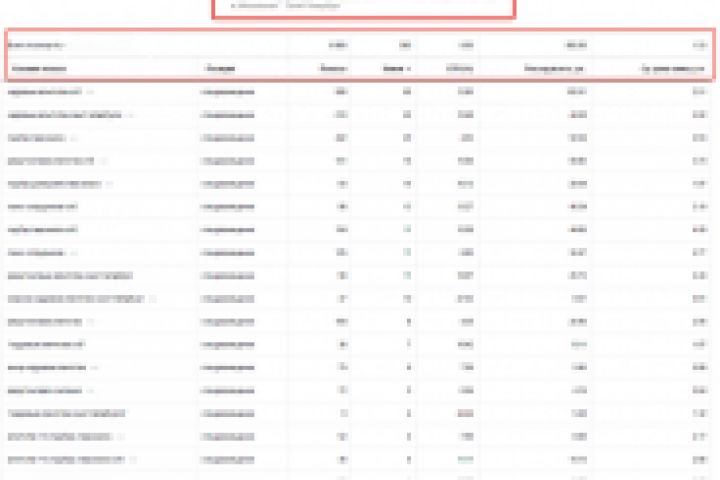Click the first row's value in the last column
The image size is (720, 480).
pos(699,92)
